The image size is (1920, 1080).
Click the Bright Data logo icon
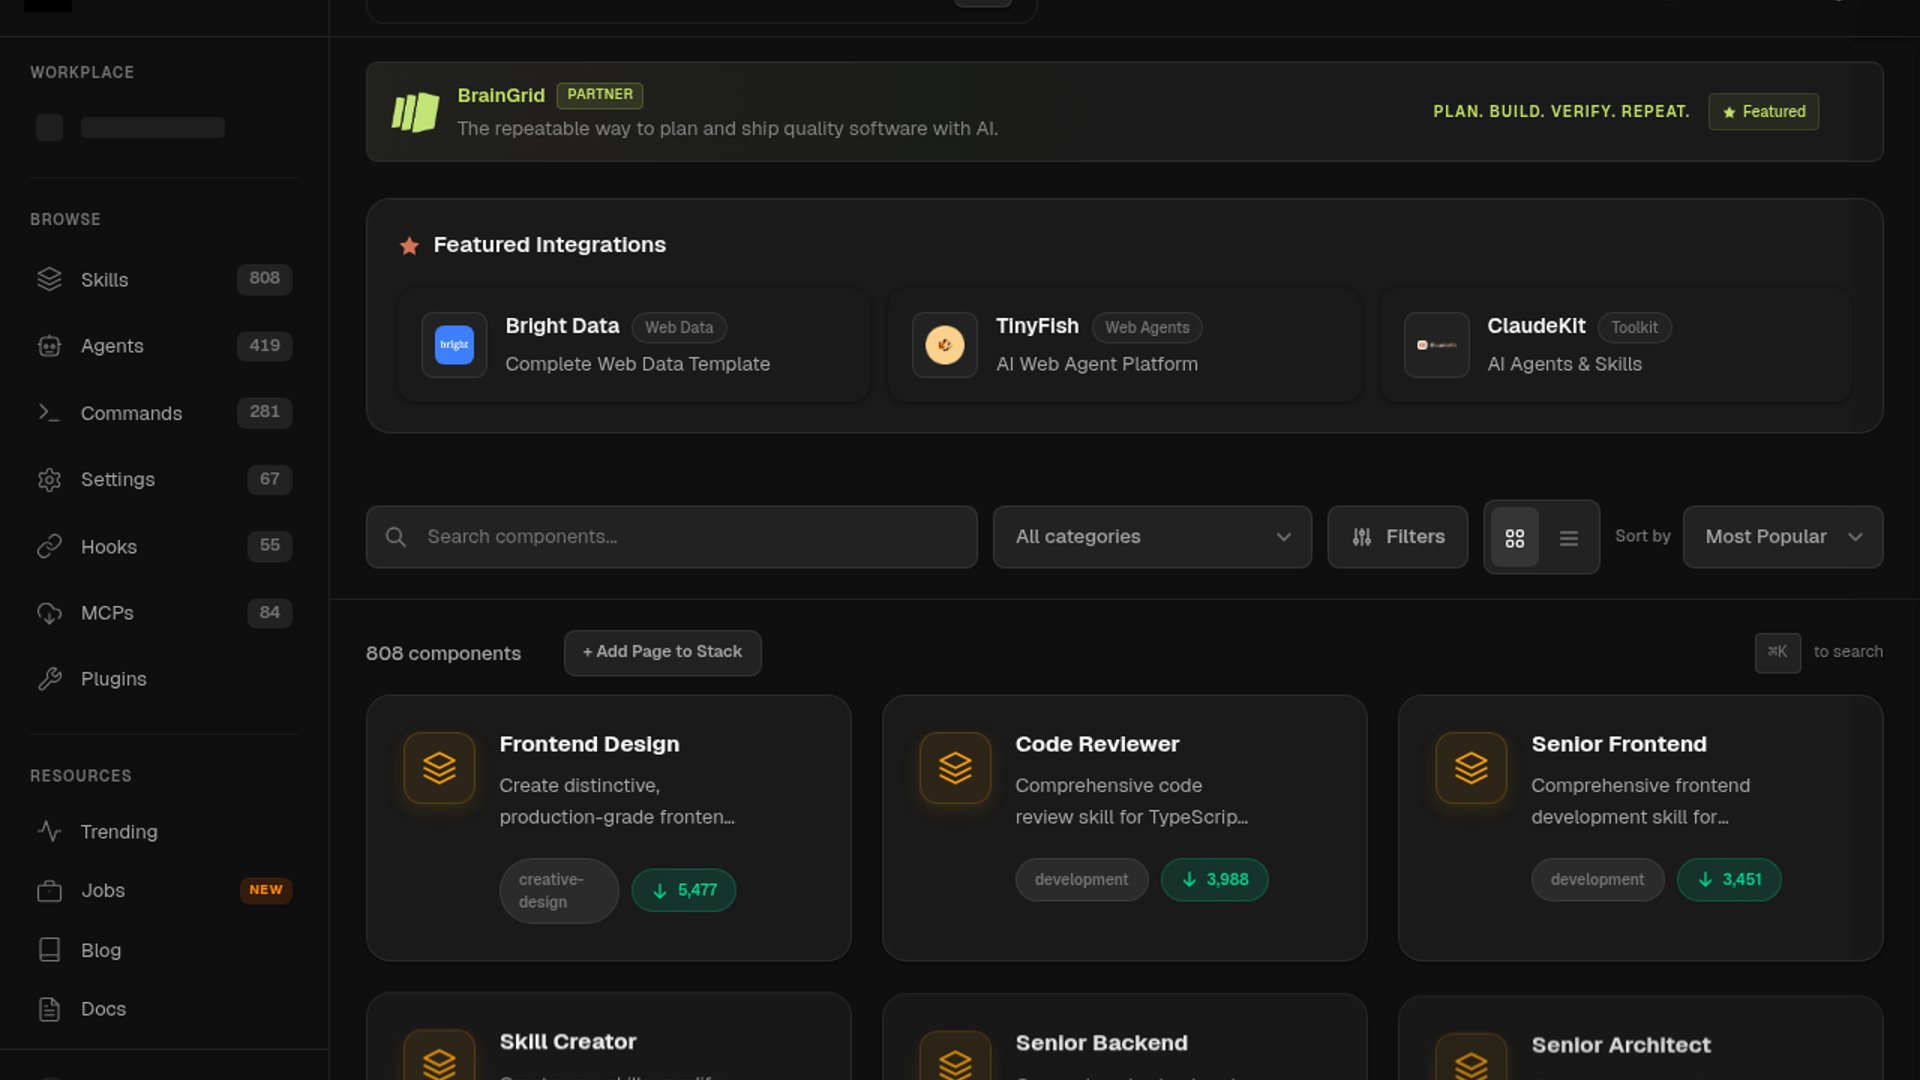pos(454,345)
